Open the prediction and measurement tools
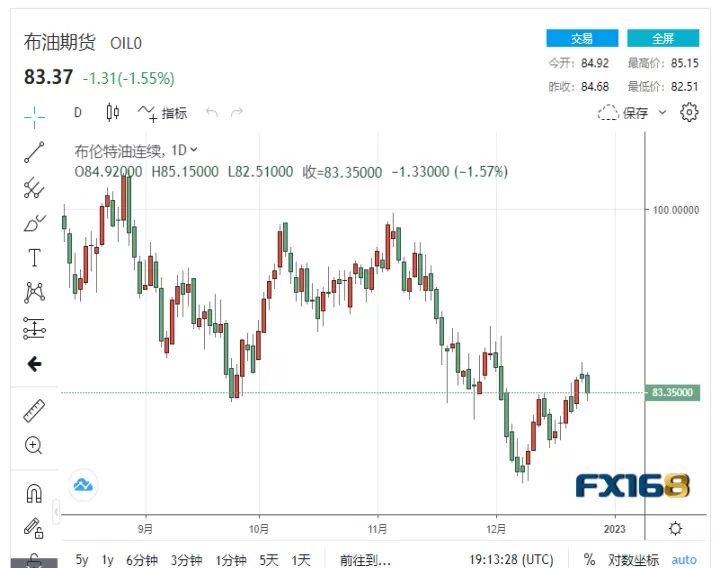Image resolution: width=720 pixels, height=568 pixels. click(x=34, y=328)
